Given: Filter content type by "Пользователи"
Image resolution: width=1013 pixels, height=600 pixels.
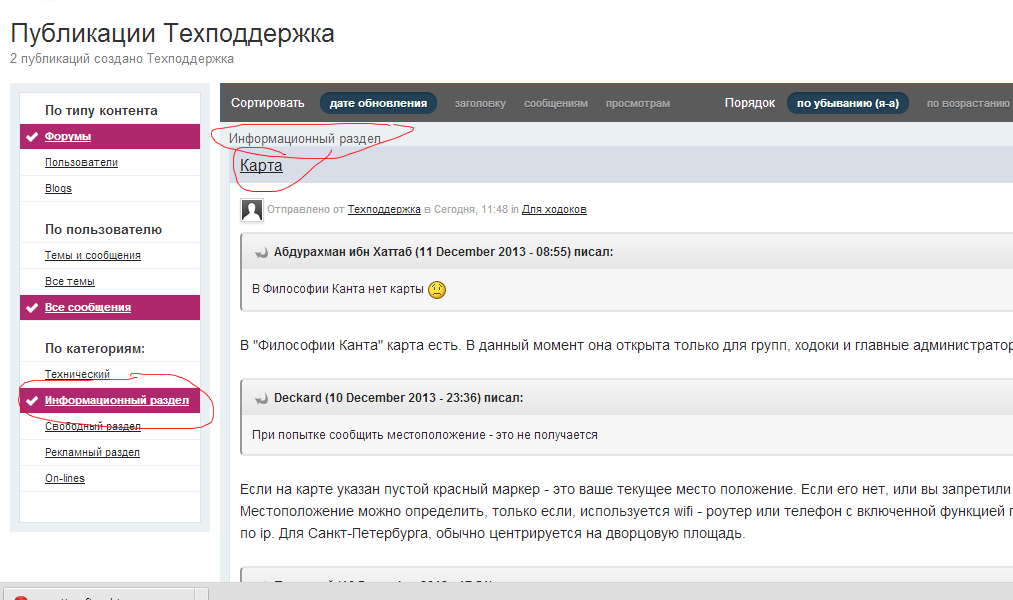Looking at the screenshot, I should click(x=81, y=162).
